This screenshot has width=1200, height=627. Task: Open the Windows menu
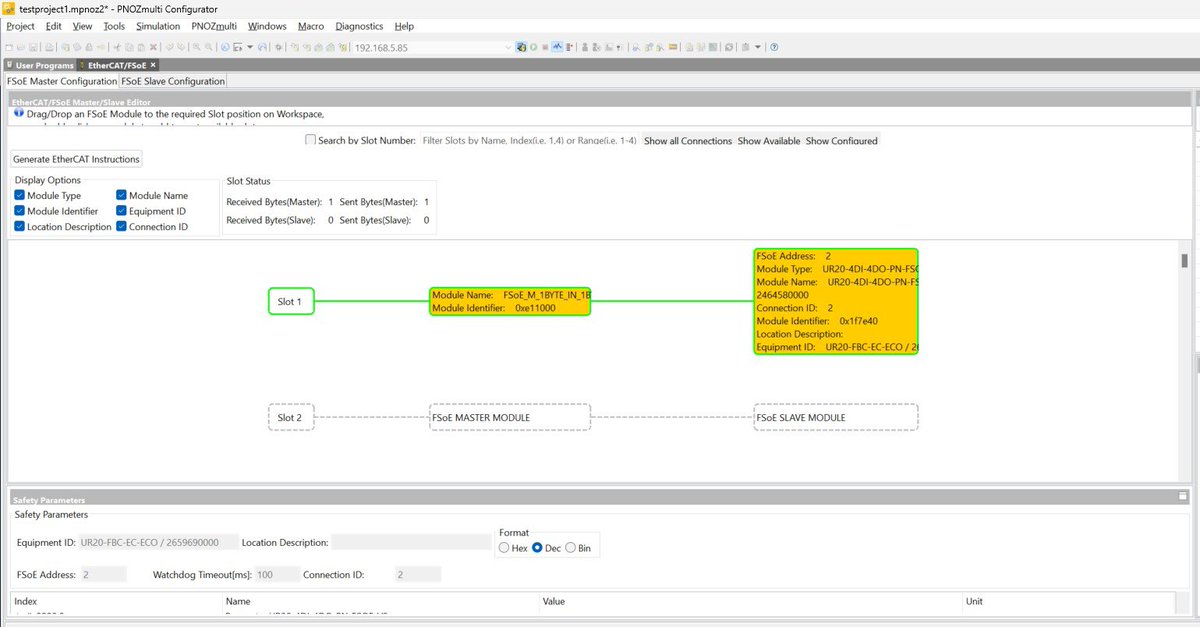click(267, 26)
